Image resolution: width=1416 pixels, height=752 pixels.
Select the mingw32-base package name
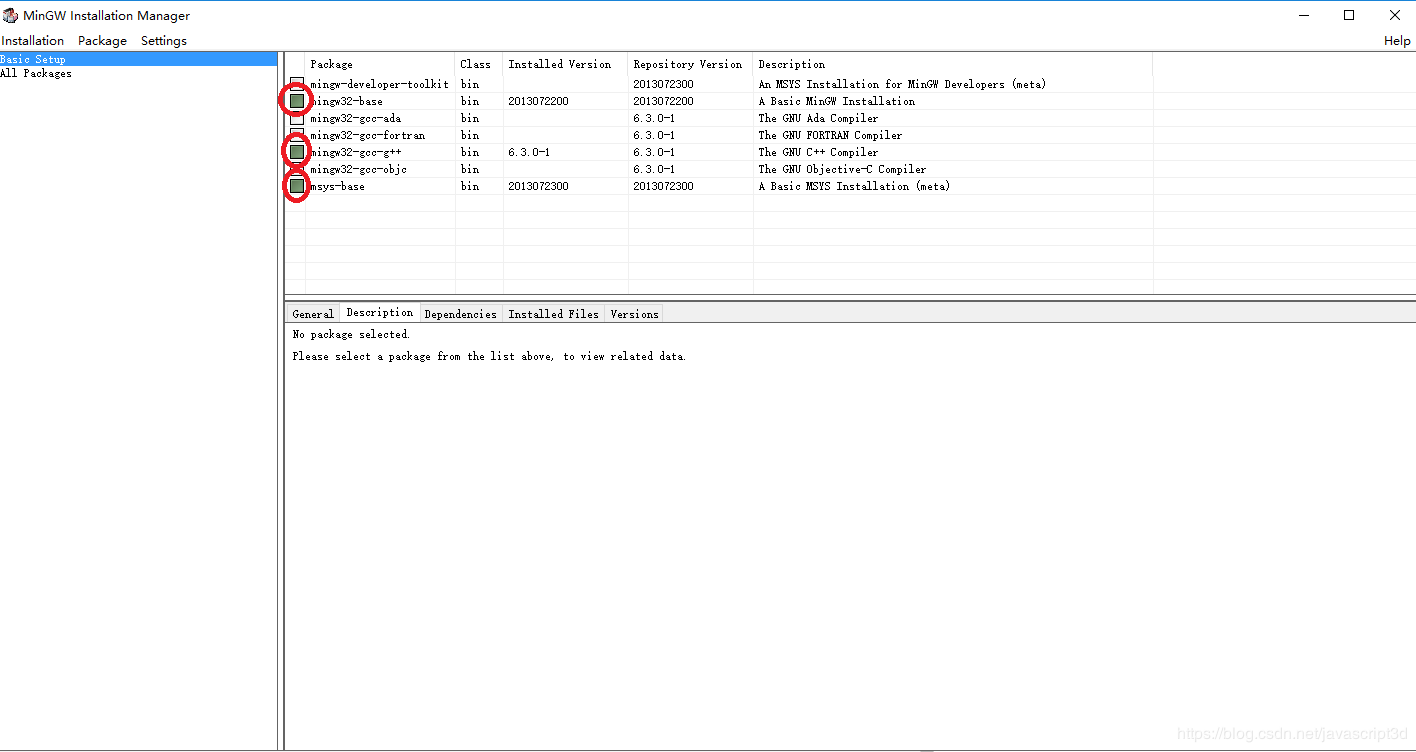(x=347, y=101)
